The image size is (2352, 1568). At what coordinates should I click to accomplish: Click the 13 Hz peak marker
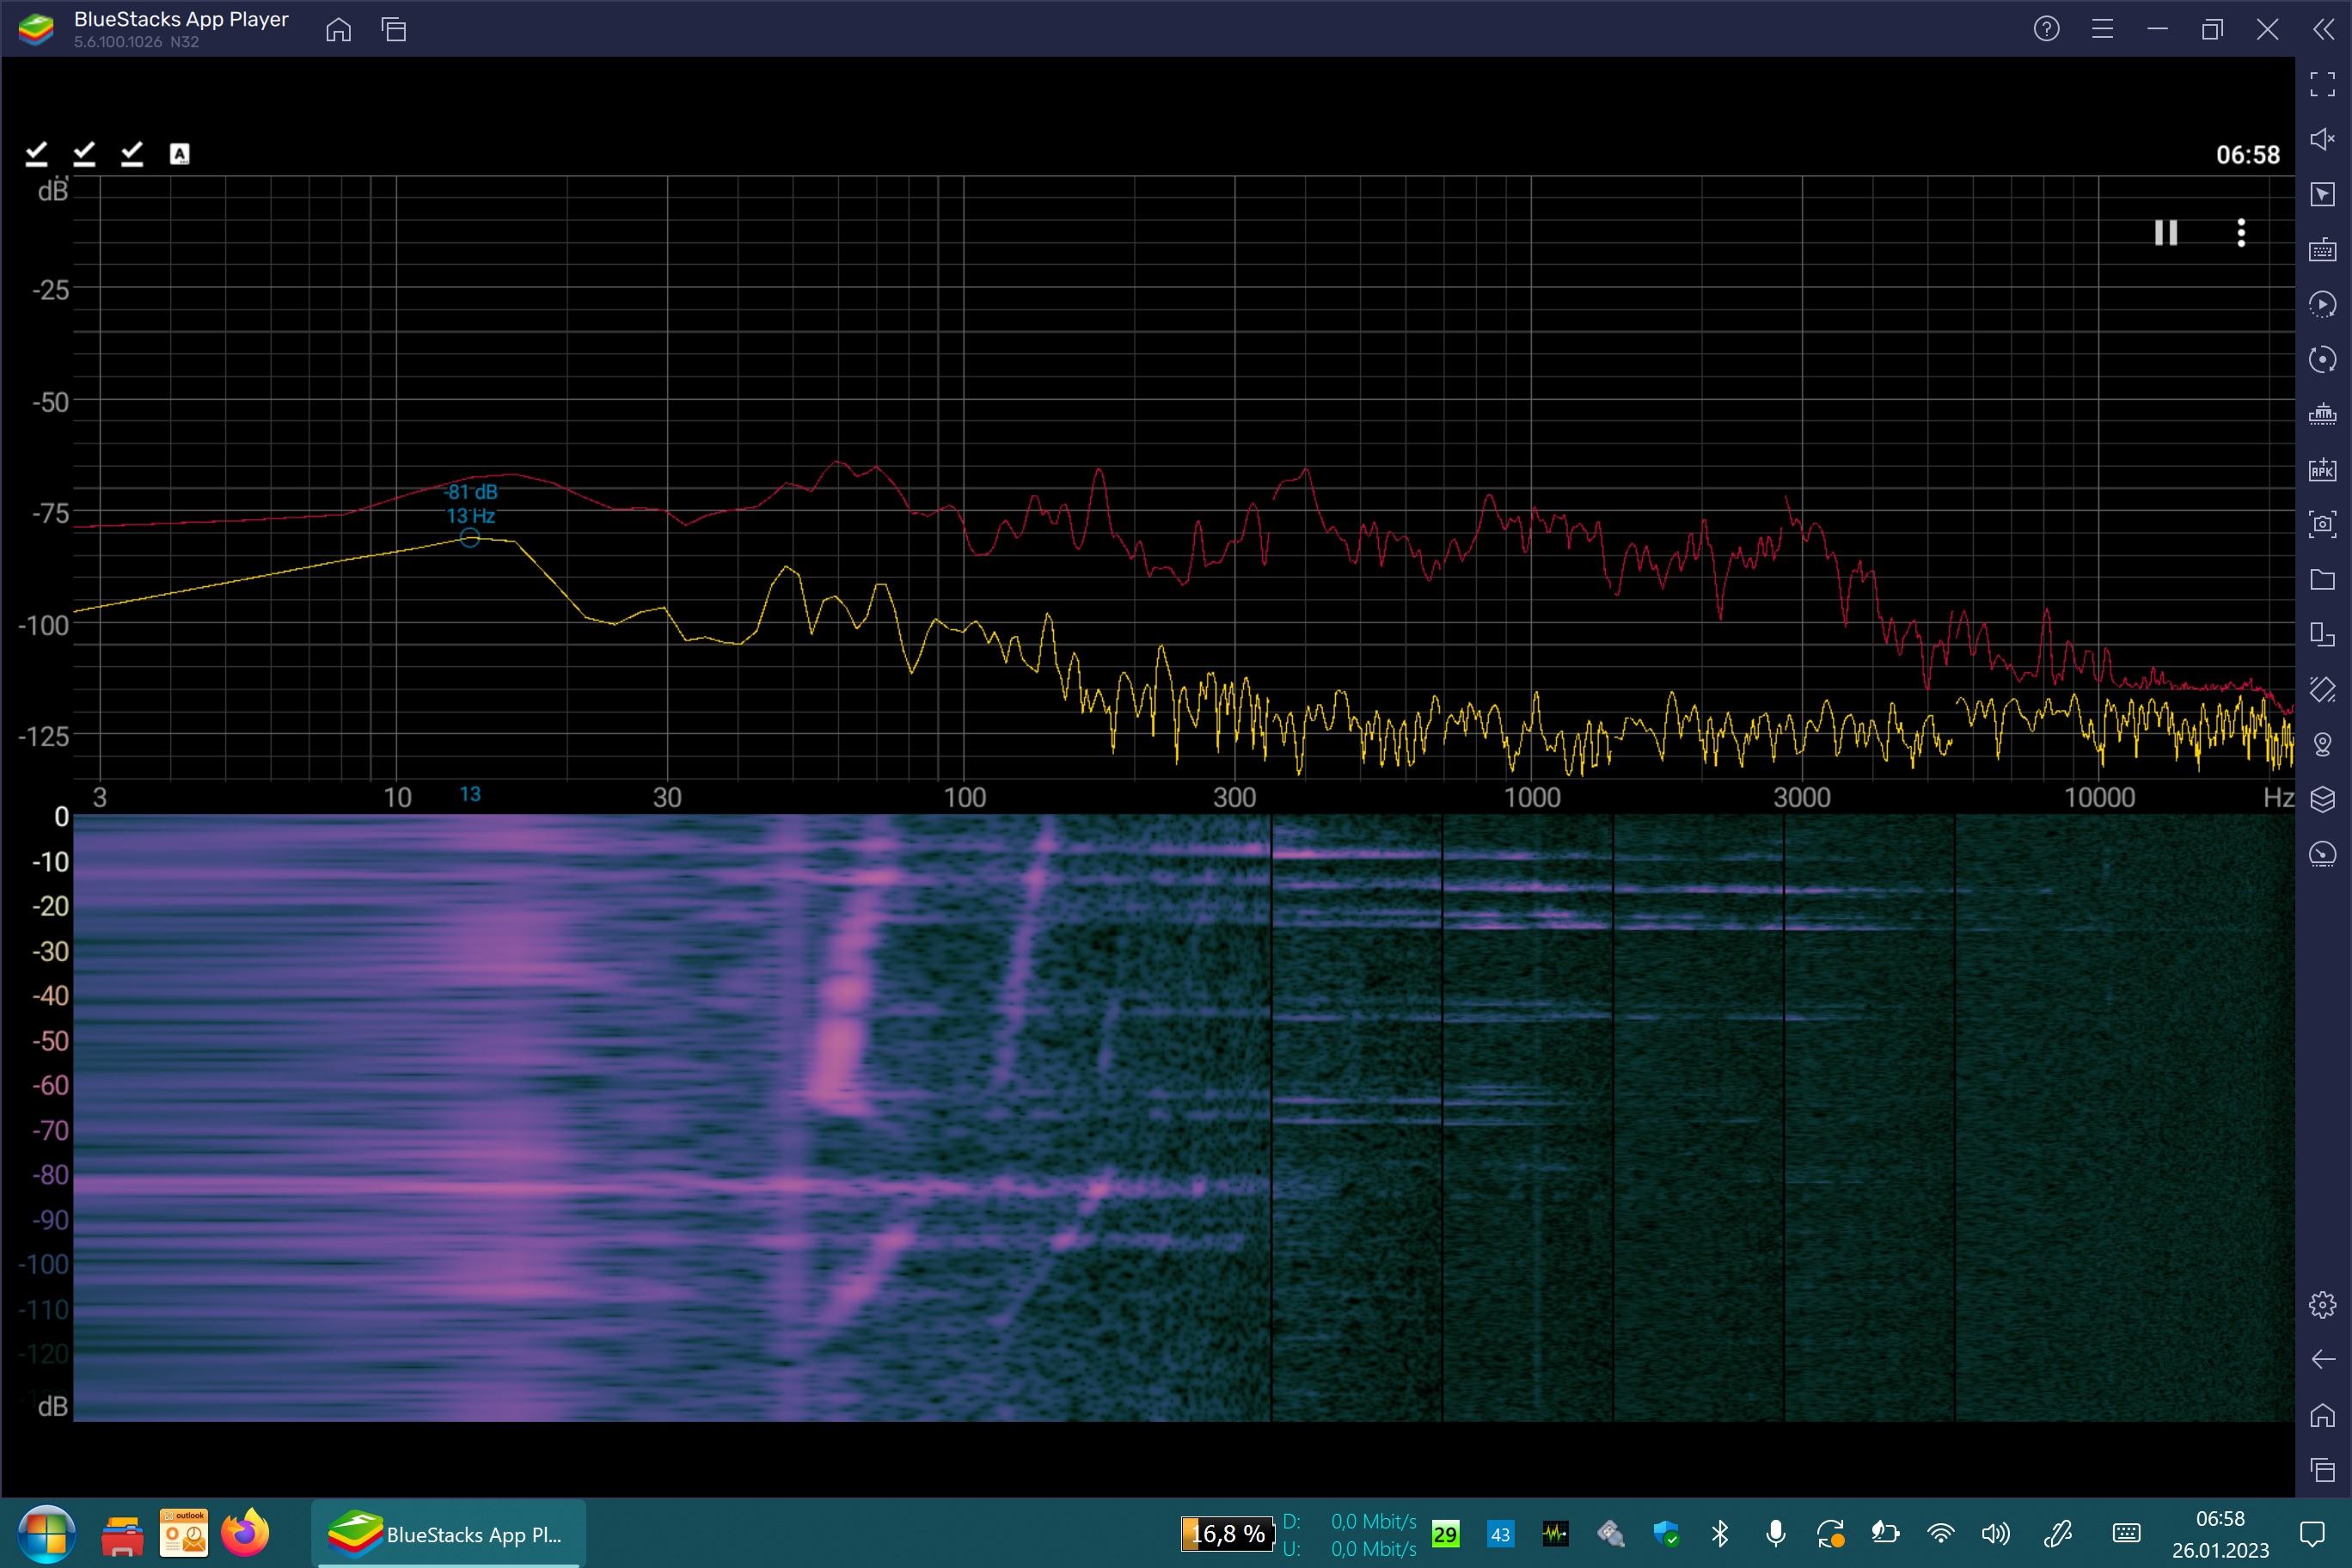(x=469, y=538)
